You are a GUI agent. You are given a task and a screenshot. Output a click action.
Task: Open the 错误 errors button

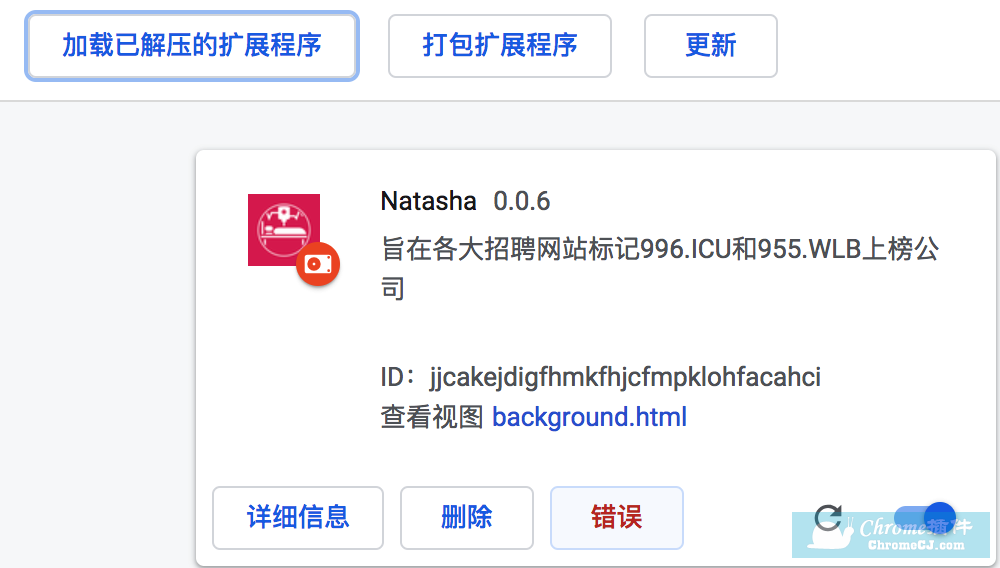click(617, 518)
